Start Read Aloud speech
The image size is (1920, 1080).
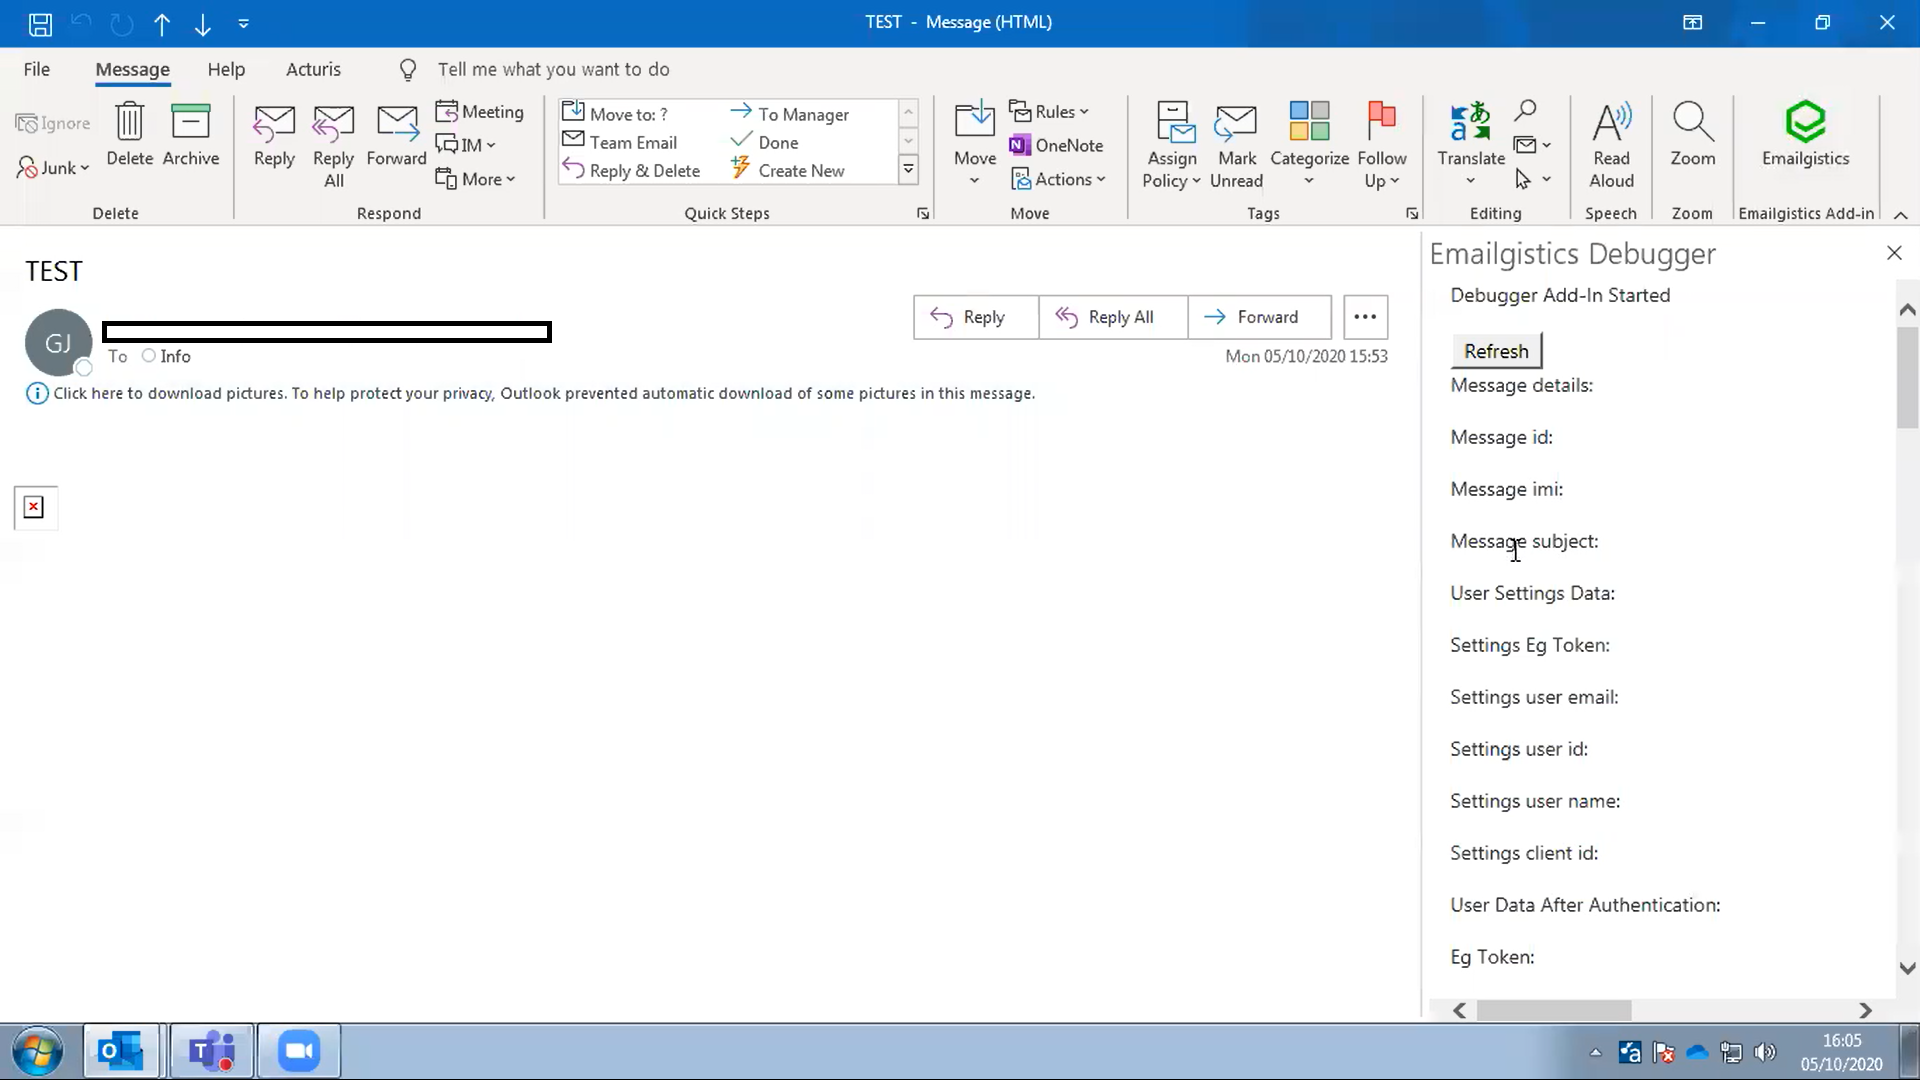(x=1611, y=146)
